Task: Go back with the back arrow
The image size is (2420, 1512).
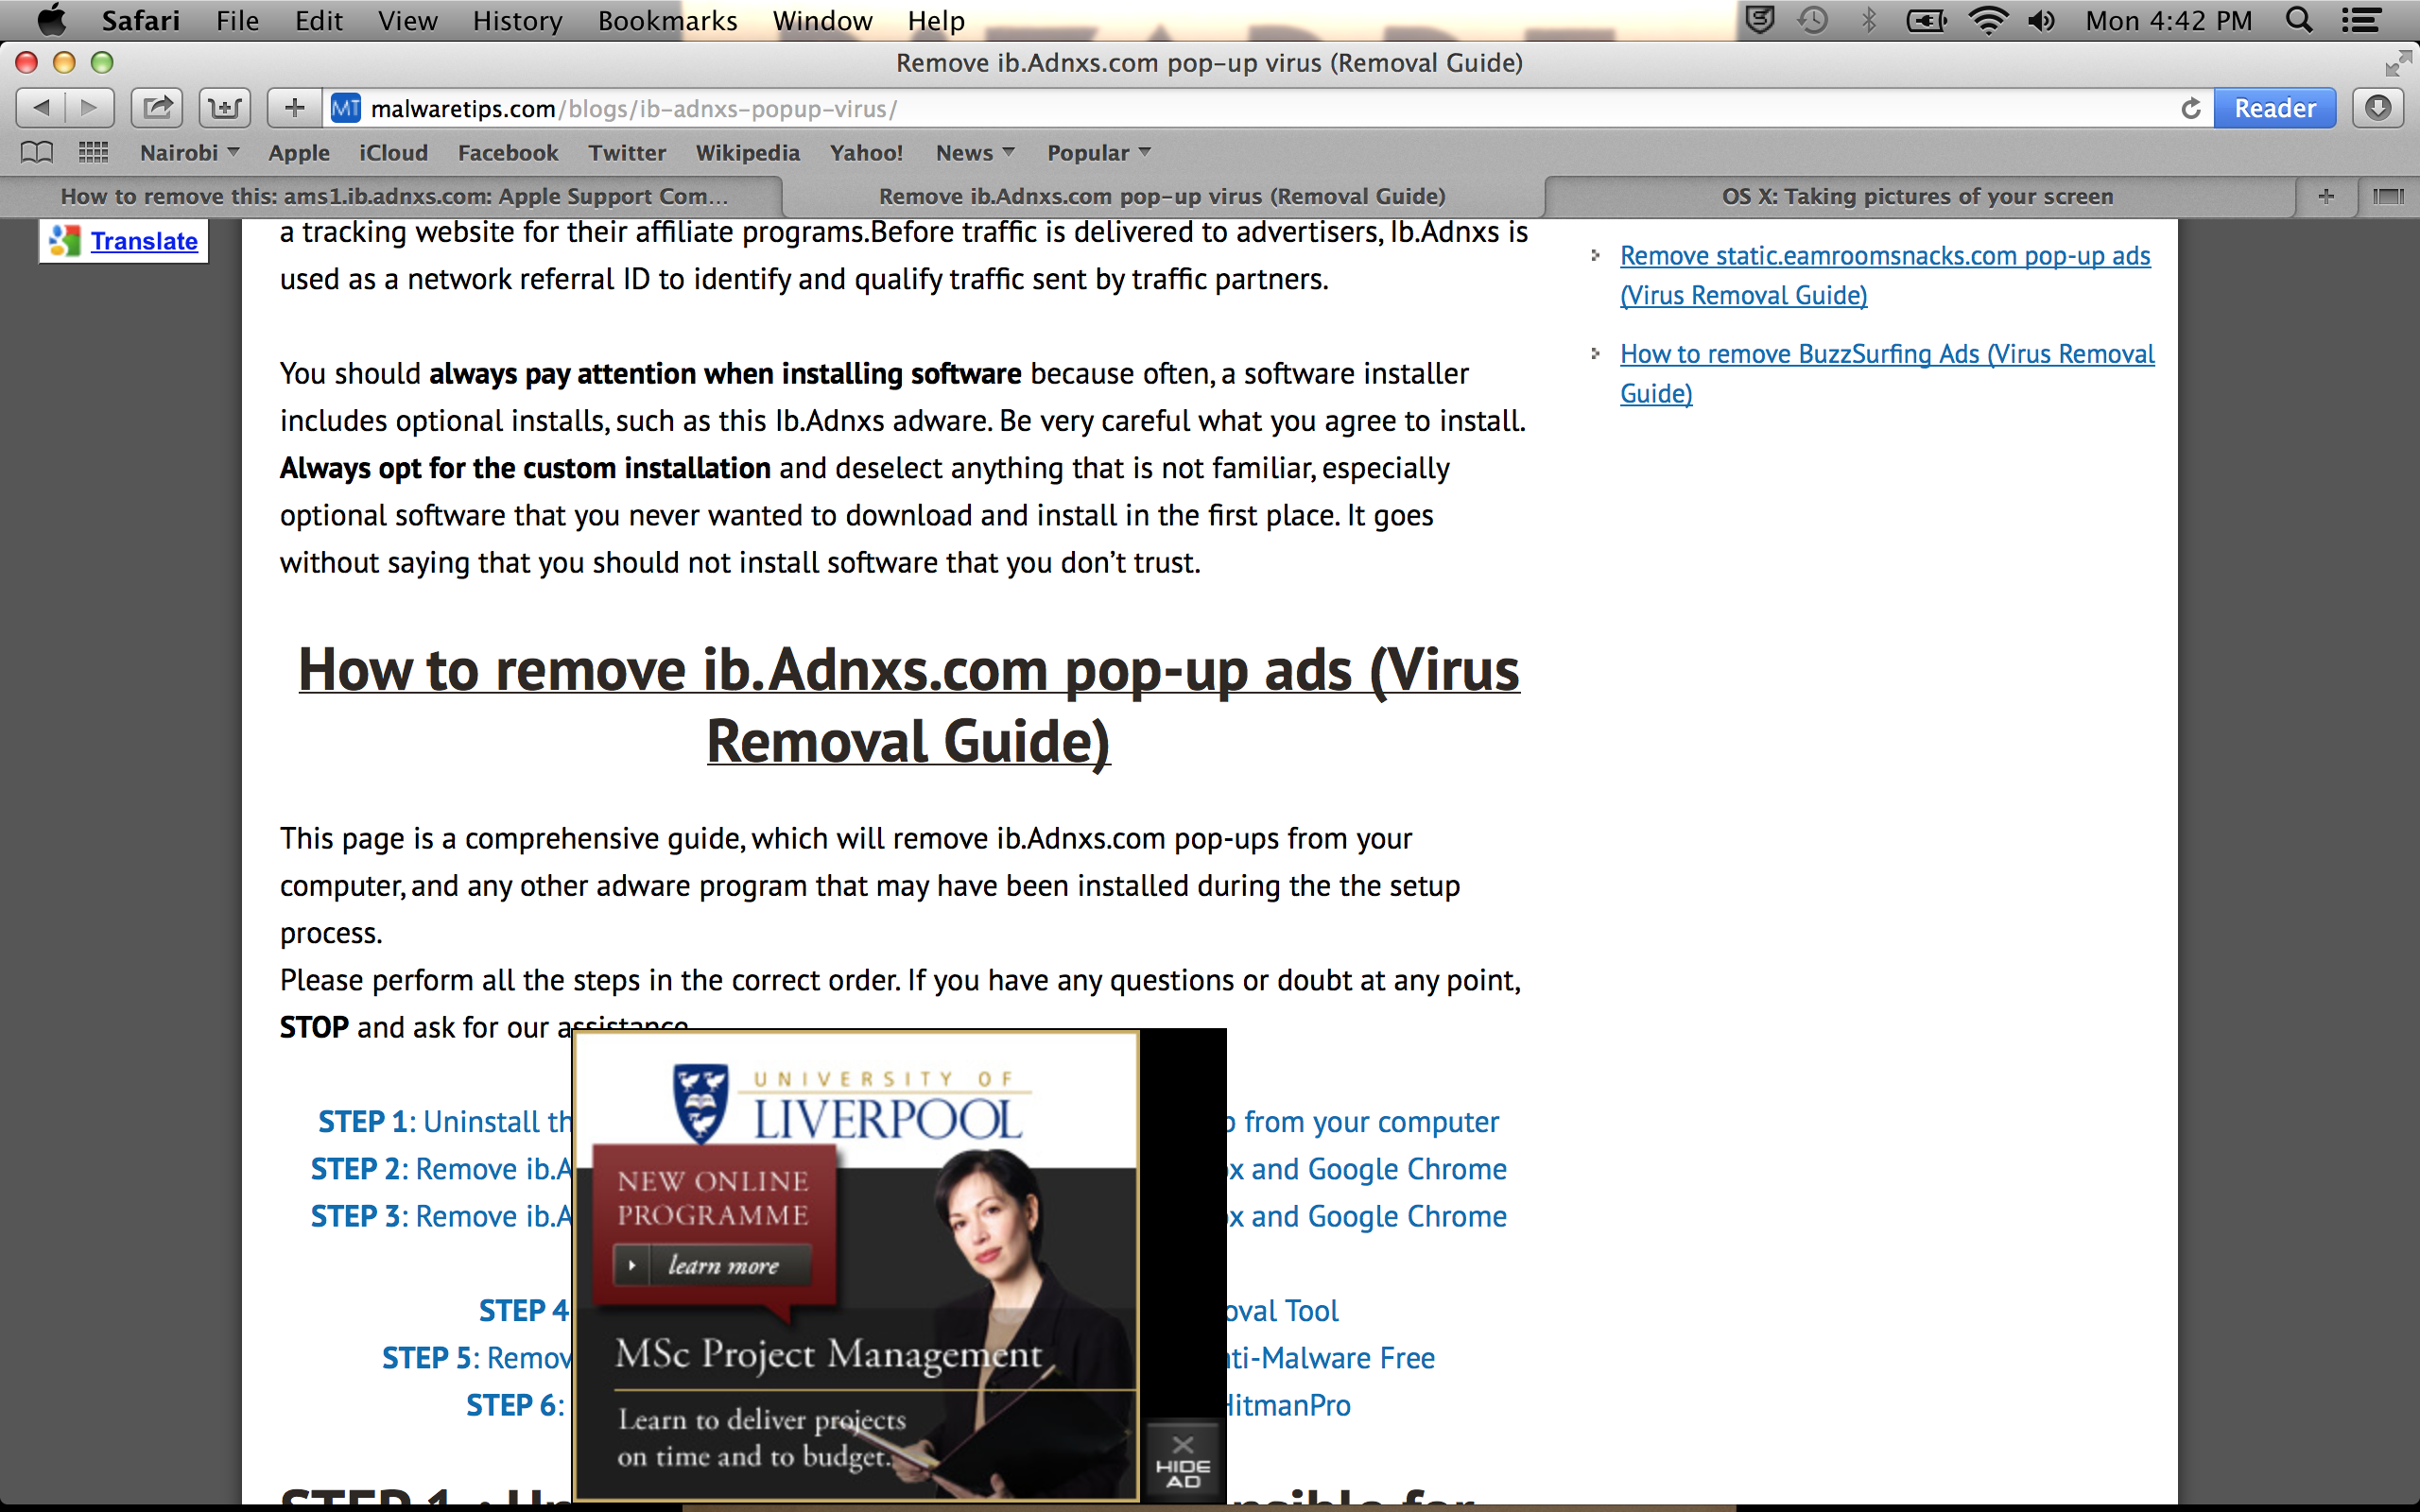Action: point(41,108)
